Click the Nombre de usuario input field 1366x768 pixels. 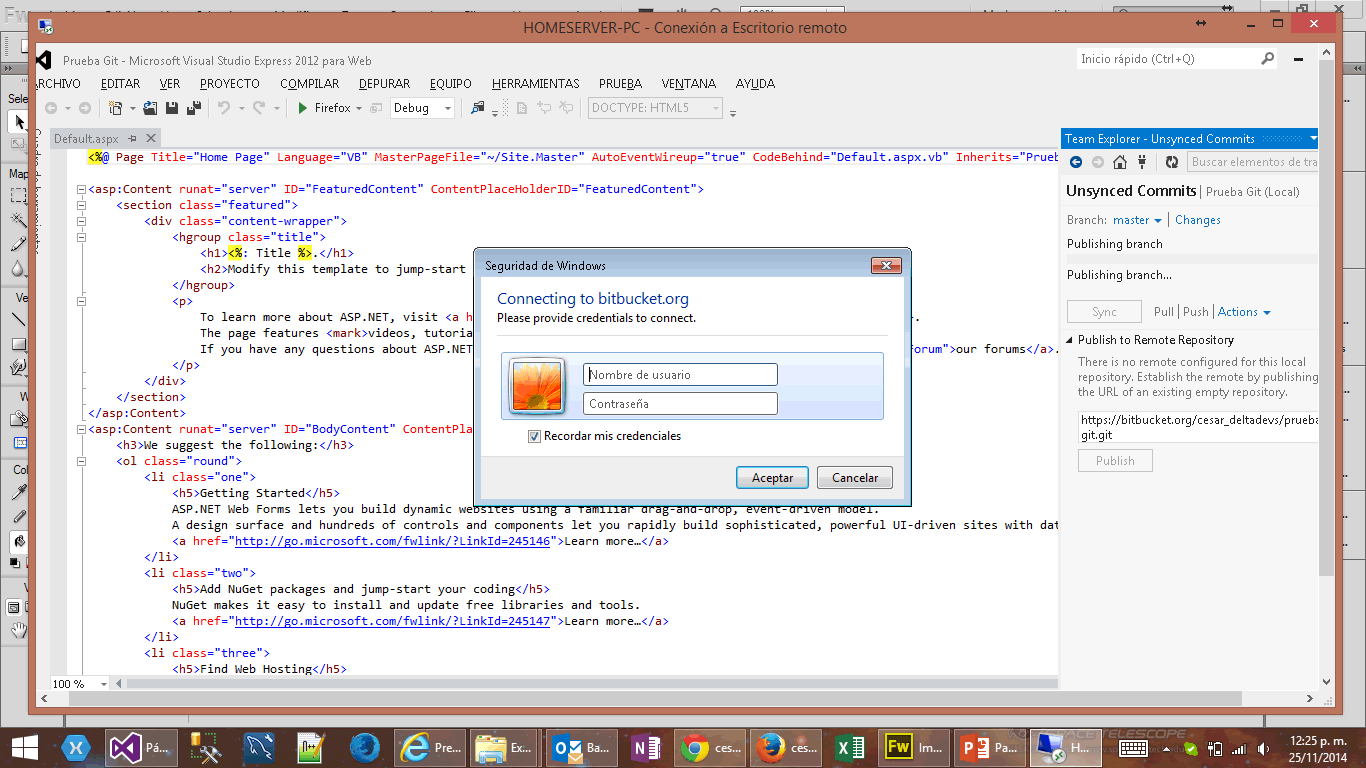coord(680,375)
